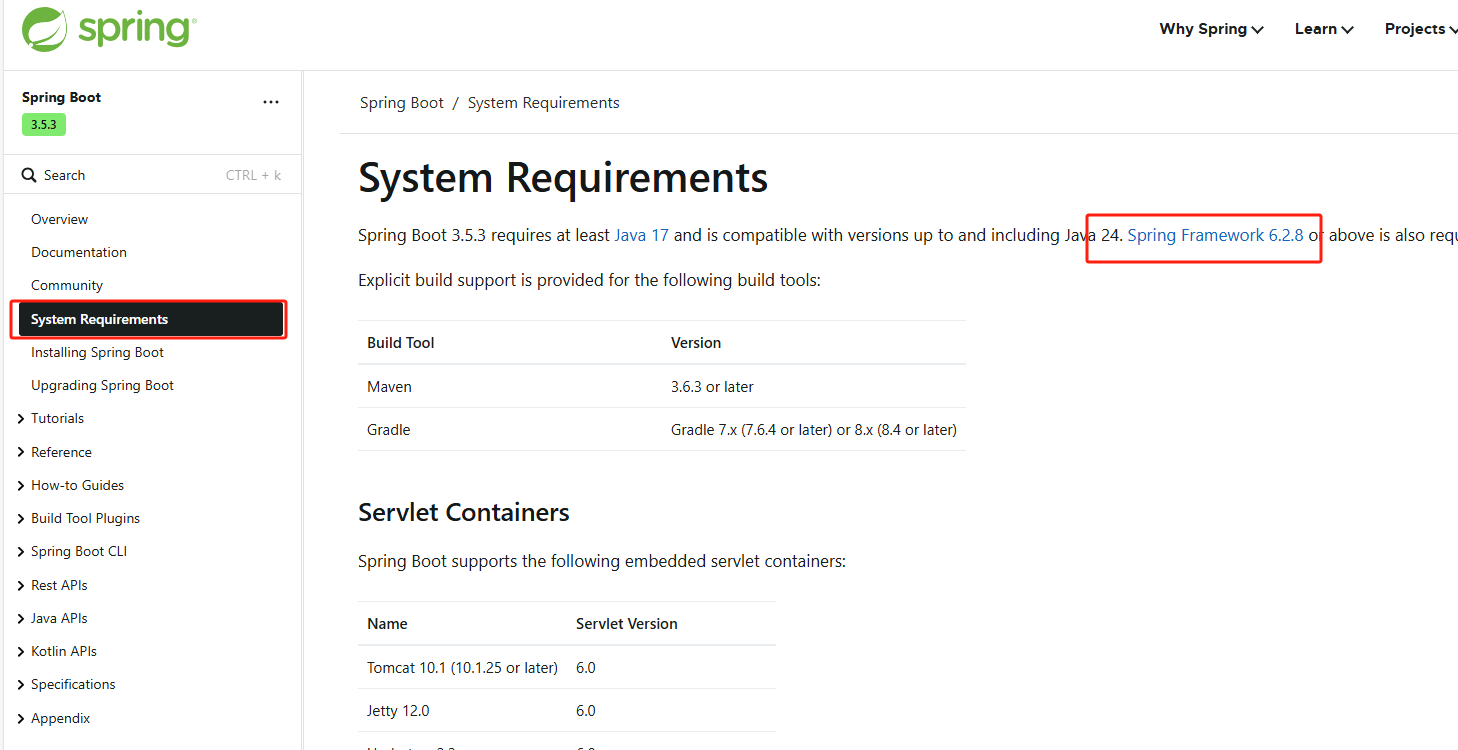Go to Overview in the sidebar

pos(59,219)
